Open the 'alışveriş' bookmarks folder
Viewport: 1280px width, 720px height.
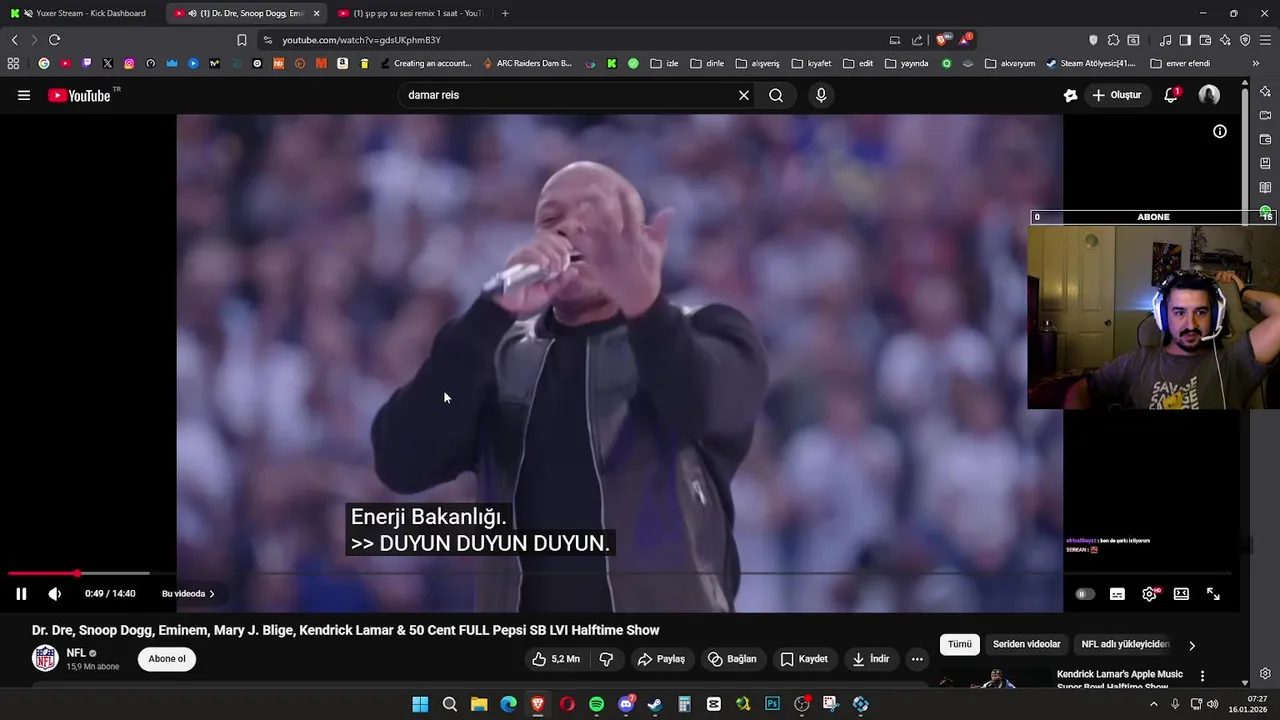[x=757, y=63]
